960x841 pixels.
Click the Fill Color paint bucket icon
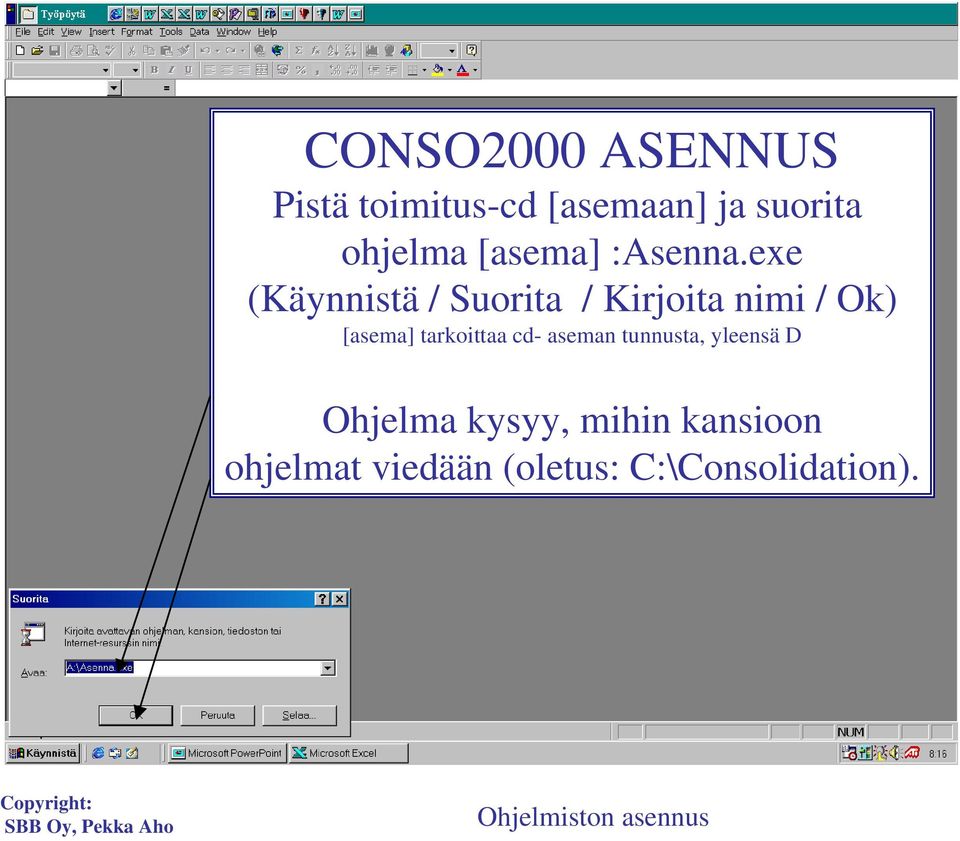click(x=437, y=70)
